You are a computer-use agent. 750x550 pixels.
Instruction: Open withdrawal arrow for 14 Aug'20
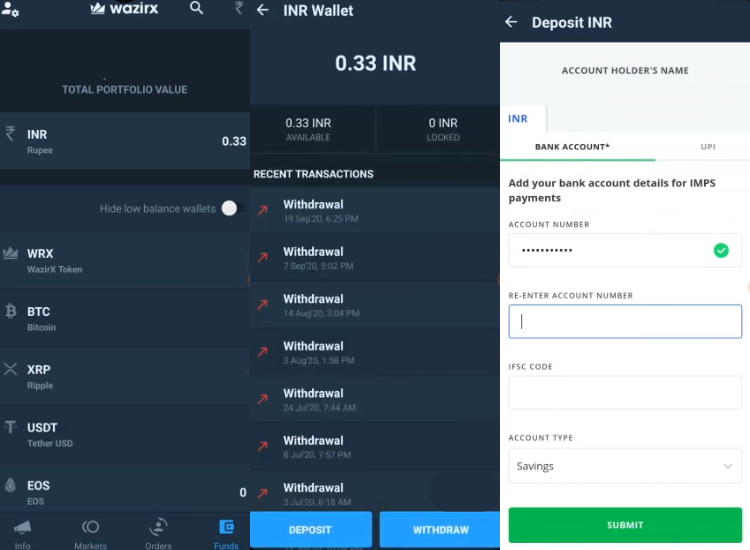point(263,304)
